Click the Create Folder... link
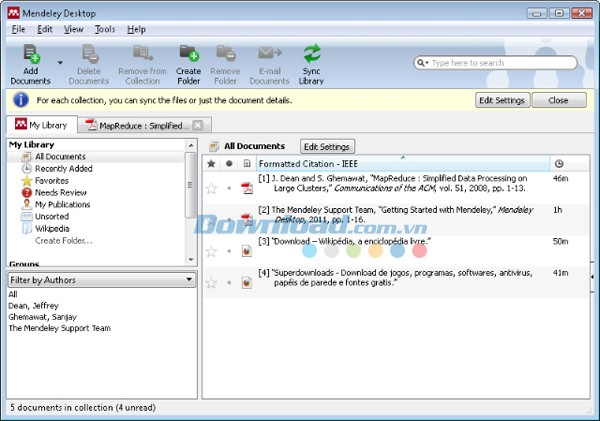Screen dimensions: 600x421 (x=64, y=241)
